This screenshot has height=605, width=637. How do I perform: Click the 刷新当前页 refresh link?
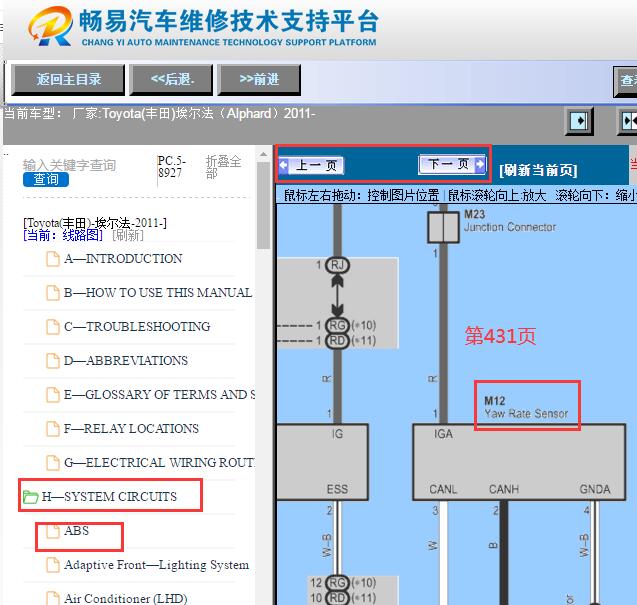pos(538,170)
